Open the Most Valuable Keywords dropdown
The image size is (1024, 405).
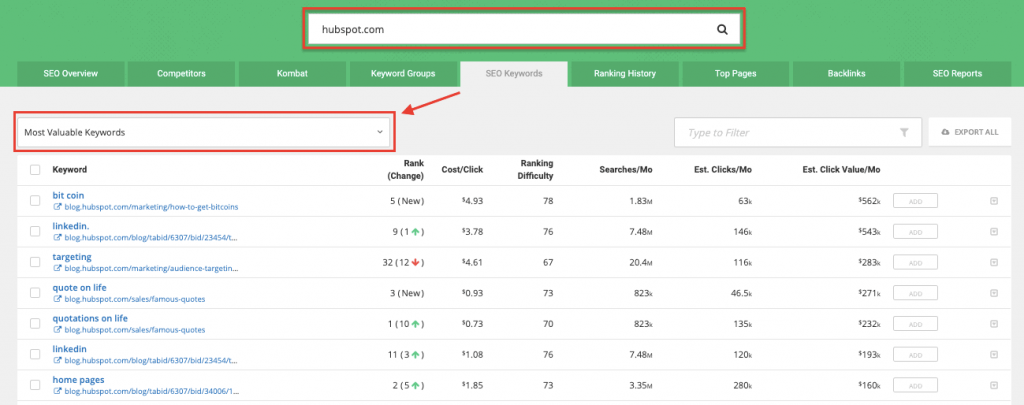[x=205, y=132]
